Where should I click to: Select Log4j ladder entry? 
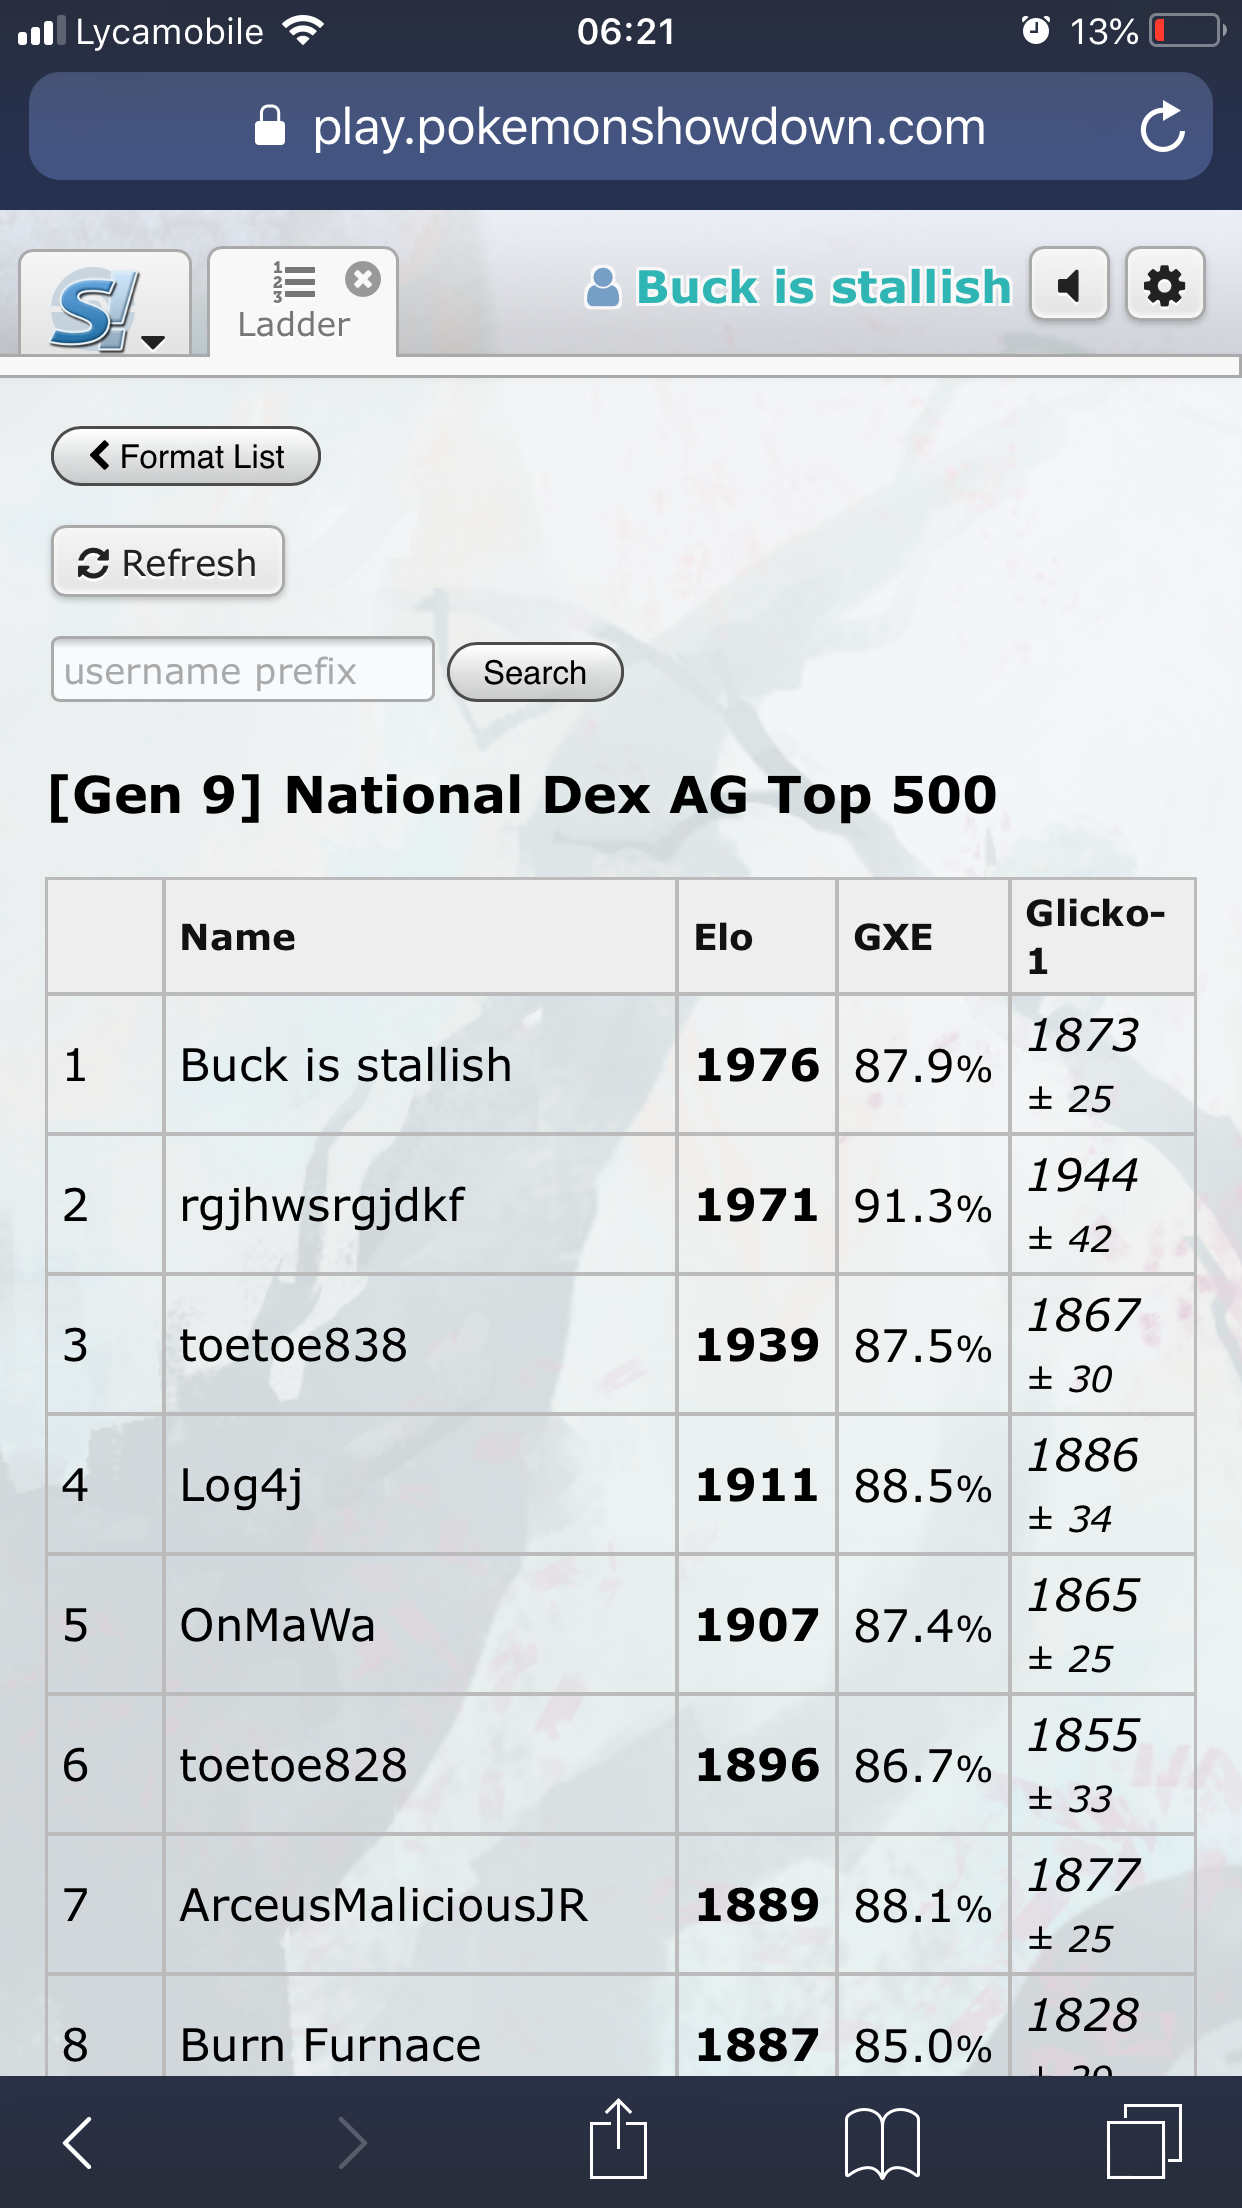coord(241,1485)
